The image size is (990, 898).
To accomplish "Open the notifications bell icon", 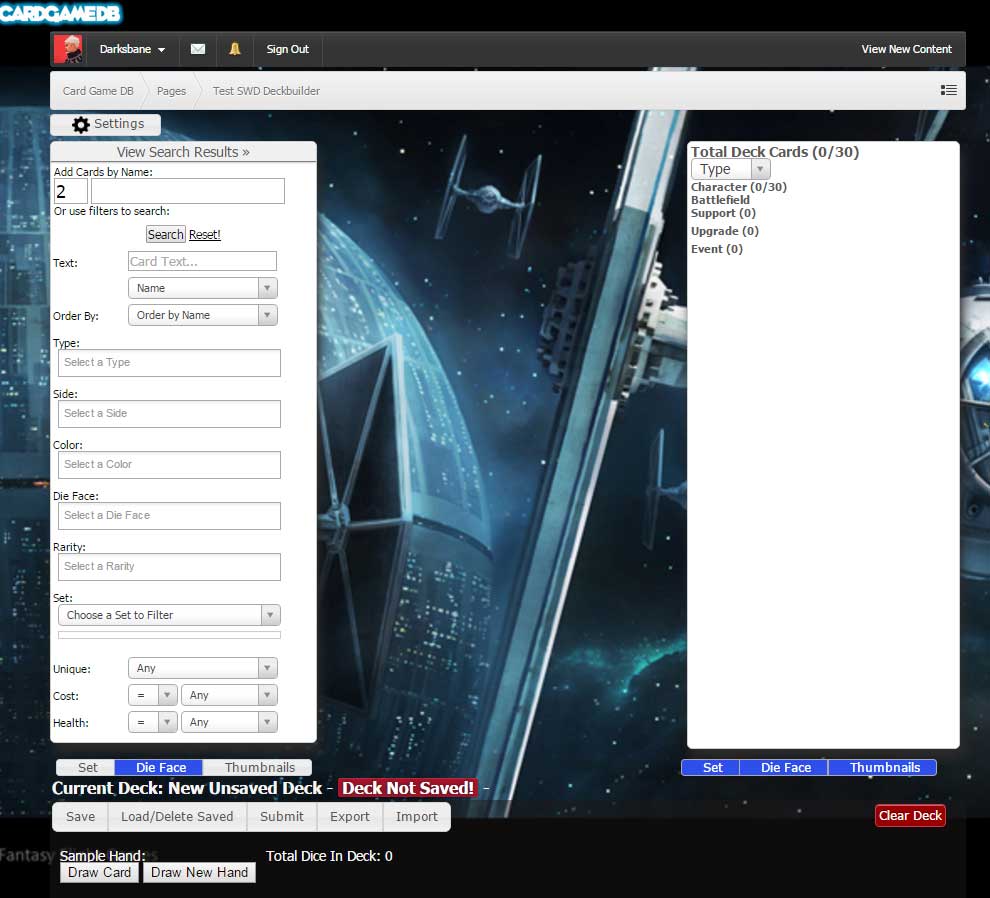I will coord(235,49).
